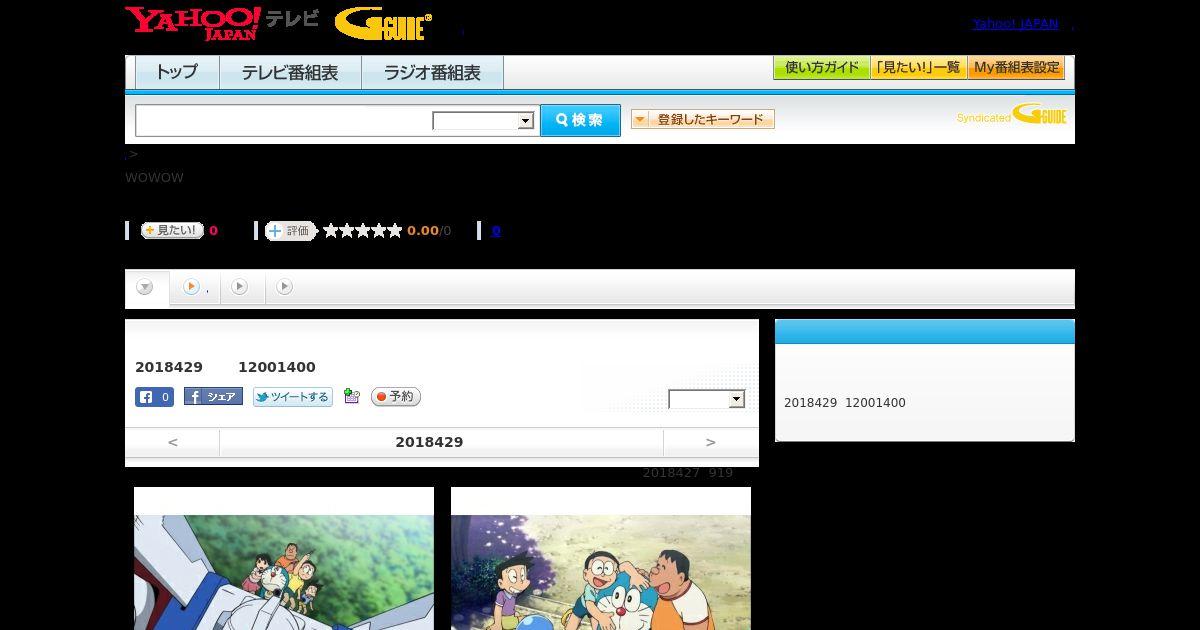Set rating with fifth star

pyautogui.click(x=395, y=230)
